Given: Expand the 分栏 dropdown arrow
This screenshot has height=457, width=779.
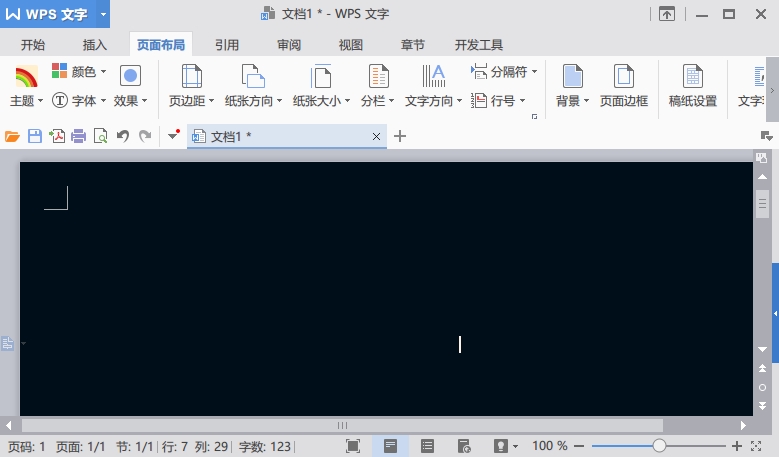Looking at the screenshot, I should pos(391,101).
